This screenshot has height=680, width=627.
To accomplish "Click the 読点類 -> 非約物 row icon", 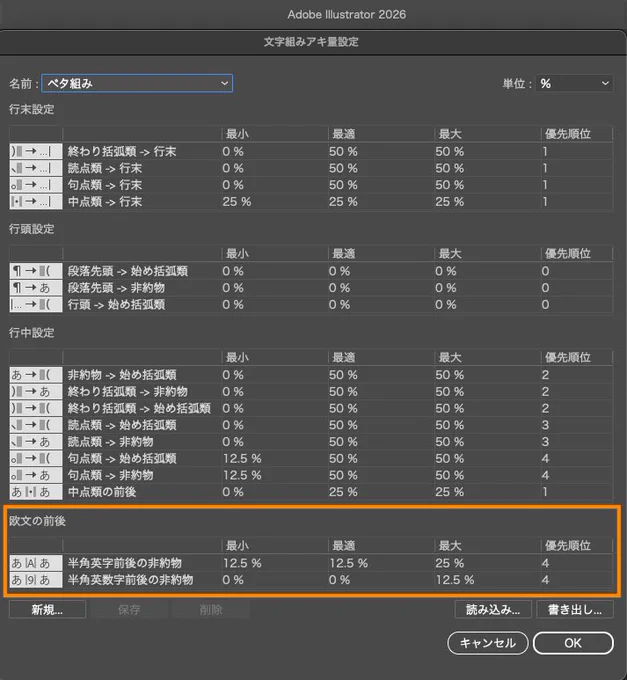I will [x=36, y=442].
